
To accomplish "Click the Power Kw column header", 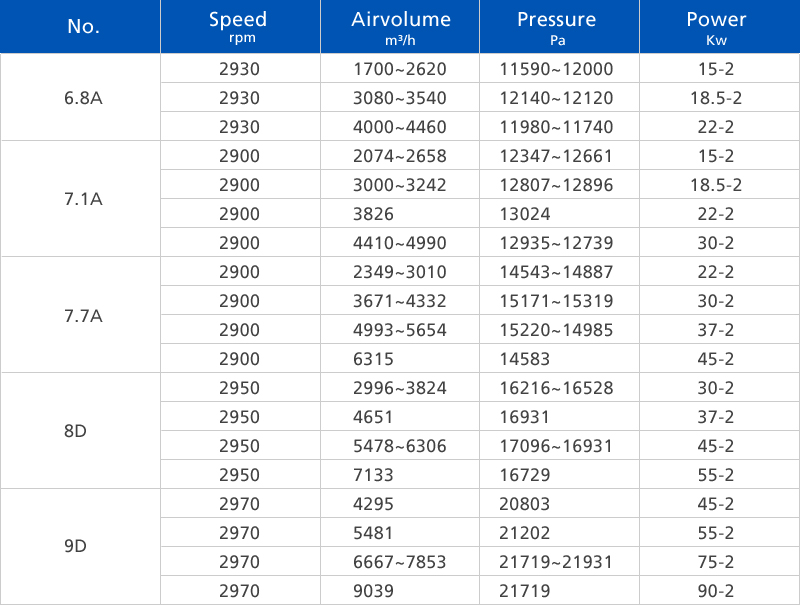I will (716, 27).
